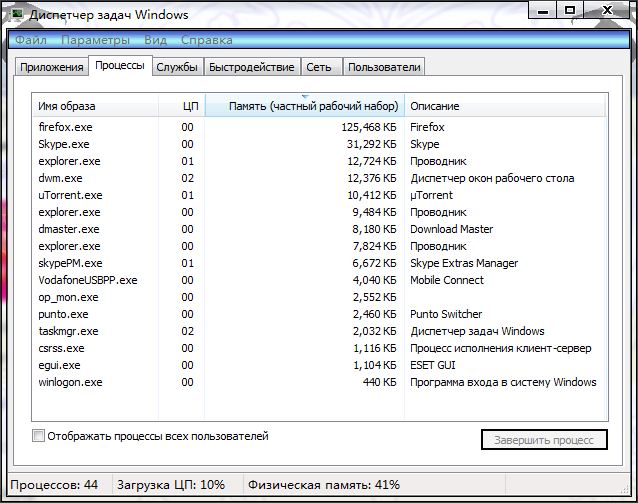Click explorer.exe using 9,484 КБ
638x503 pixels.
pos(319,212)
